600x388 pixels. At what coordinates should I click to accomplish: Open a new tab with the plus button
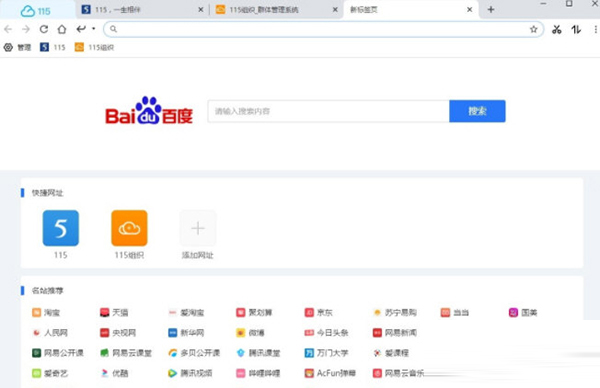tap(491, 10)
